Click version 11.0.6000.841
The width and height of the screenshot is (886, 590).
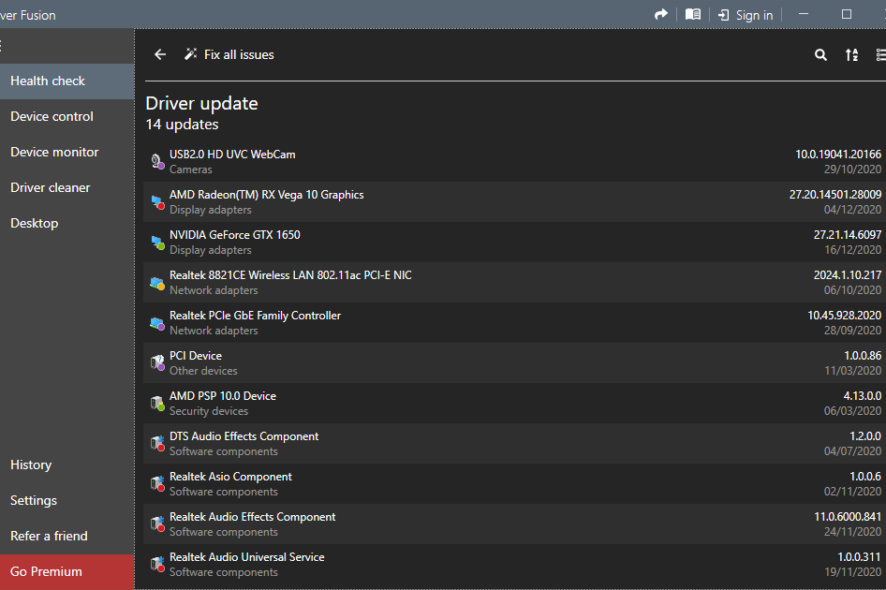tap(847, 517)
